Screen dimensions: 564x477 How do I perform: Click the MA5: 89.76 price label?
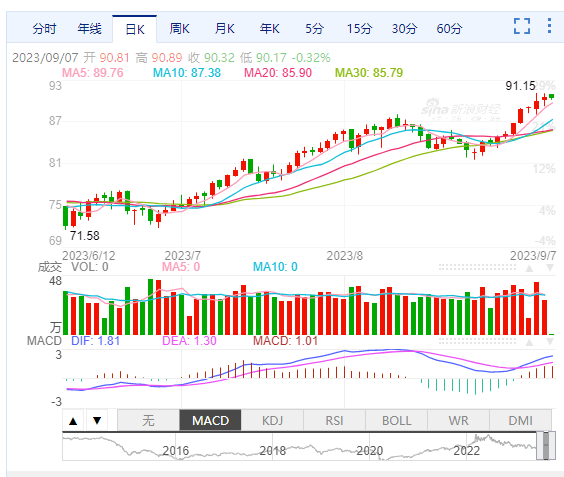pyautogui.click(x=93, y=73)
